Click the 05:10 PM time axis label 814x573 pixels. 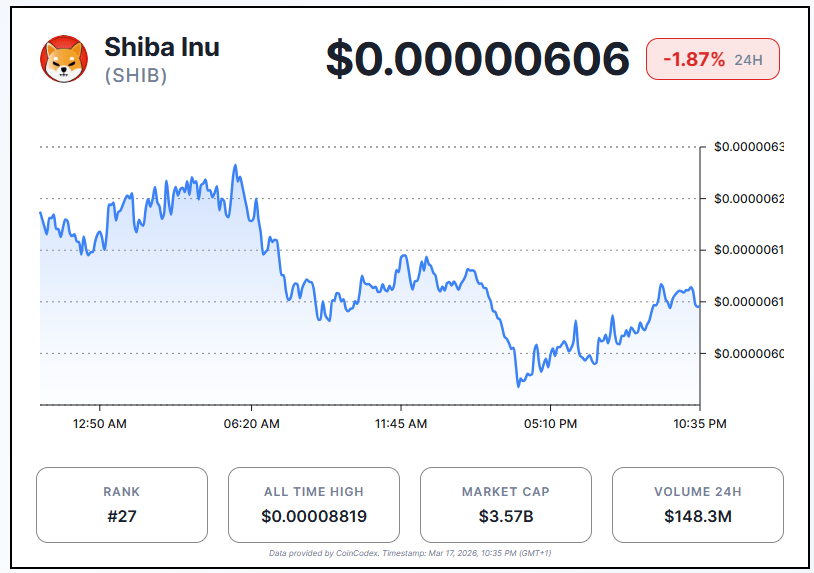click(551, 424)
